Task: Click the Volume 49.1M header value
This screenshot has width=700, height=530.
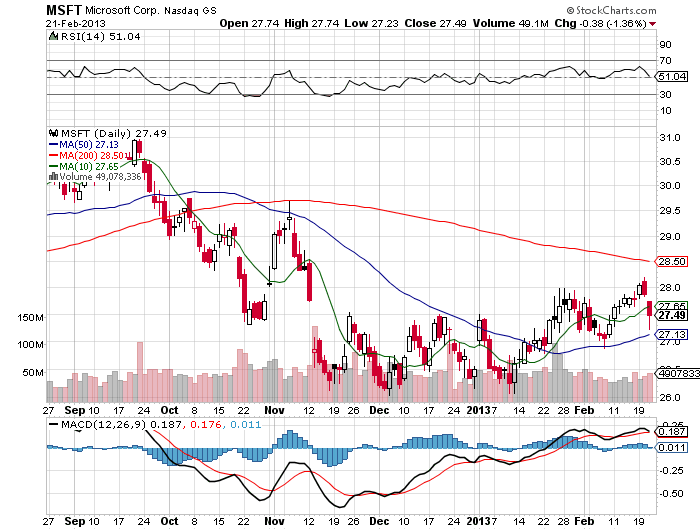Action: (510, 23)
